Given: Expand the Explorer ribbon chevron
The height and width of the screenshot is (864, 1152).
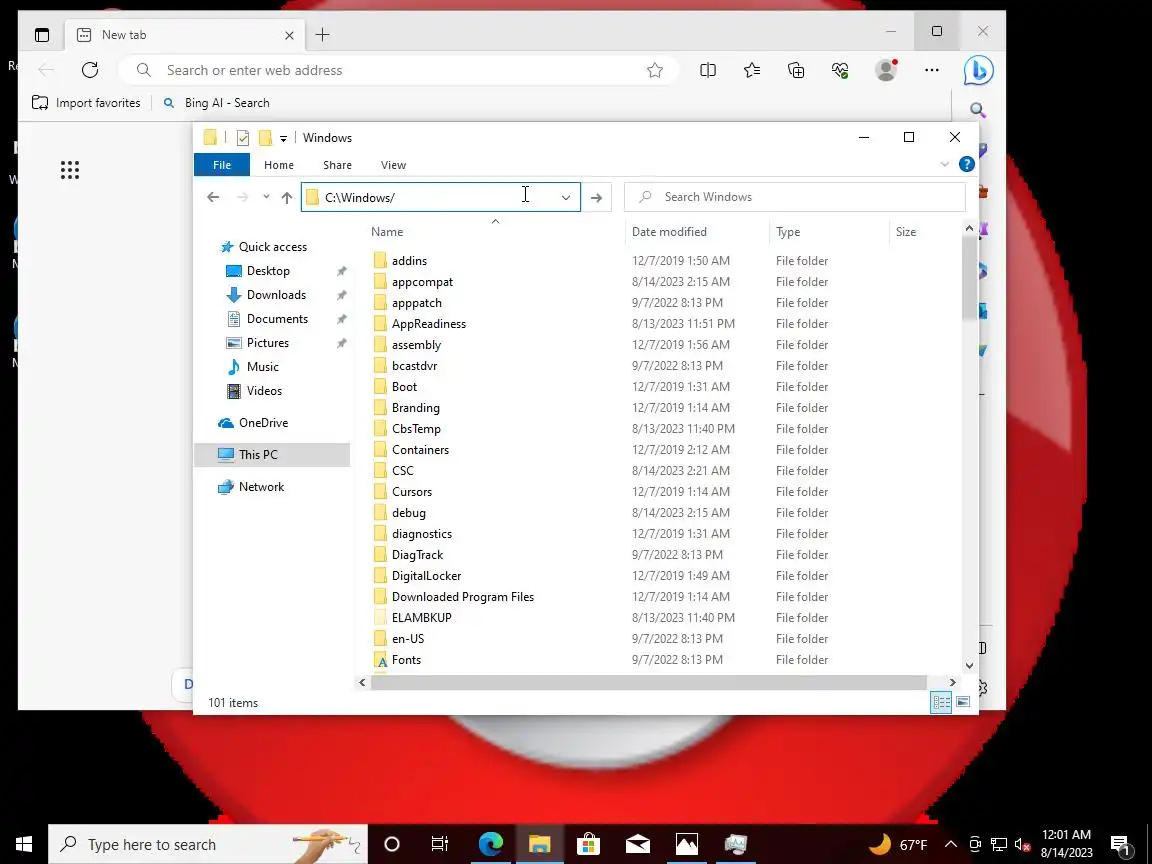Looking at the screenshot, I should point(945,165).
